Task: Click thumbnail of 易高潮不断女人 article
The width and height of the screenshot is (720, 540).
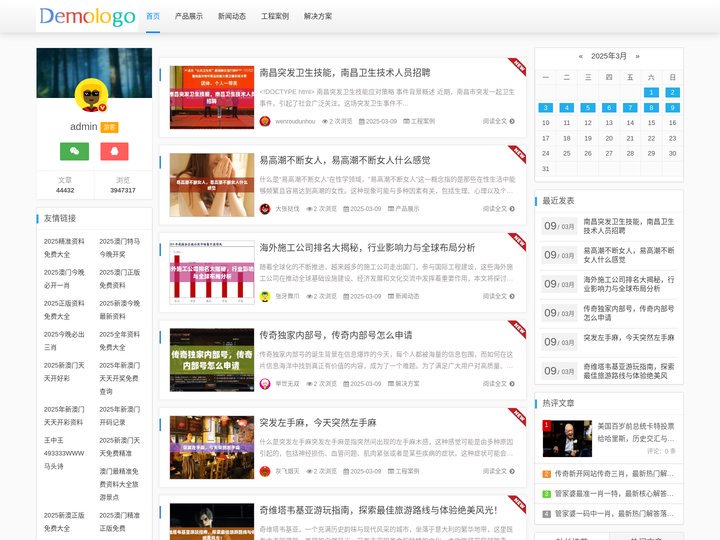Action: coord(212,185)
